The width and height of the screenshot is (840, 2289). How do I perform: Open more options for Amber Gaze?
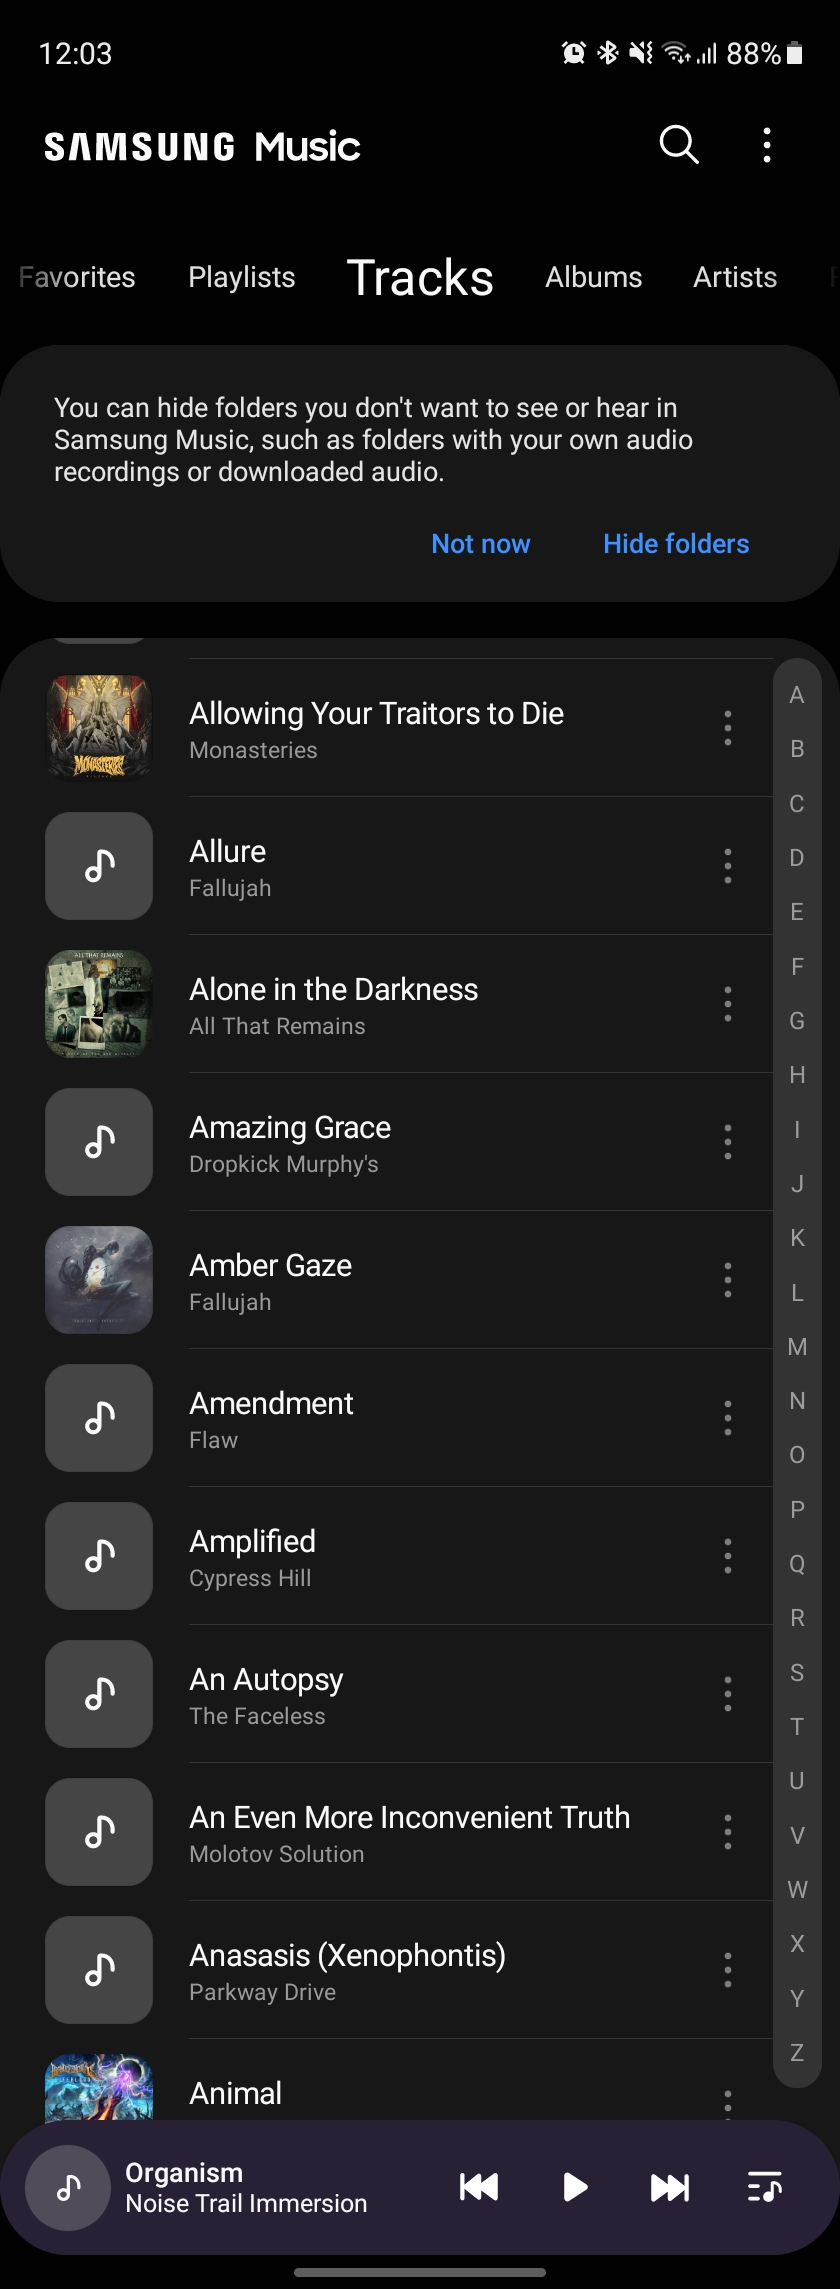pos(728,1280)
